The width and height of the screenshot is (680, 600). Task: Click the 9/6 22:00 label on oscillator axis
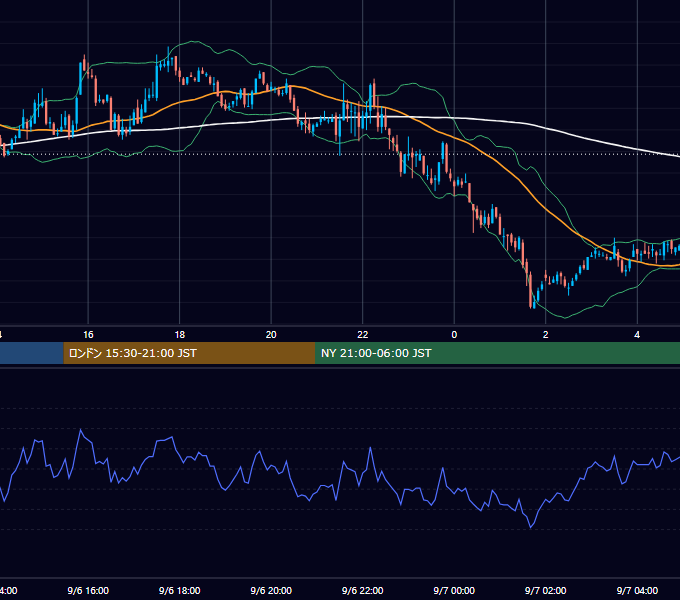pos(363,590)
